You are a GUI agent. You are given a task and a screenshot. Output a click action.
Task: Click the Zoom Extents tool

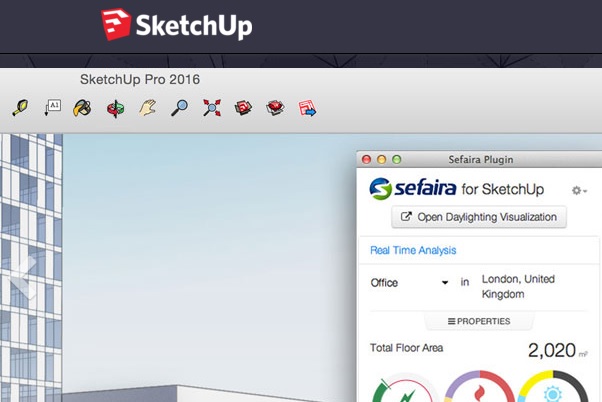(x=212, y=108)
